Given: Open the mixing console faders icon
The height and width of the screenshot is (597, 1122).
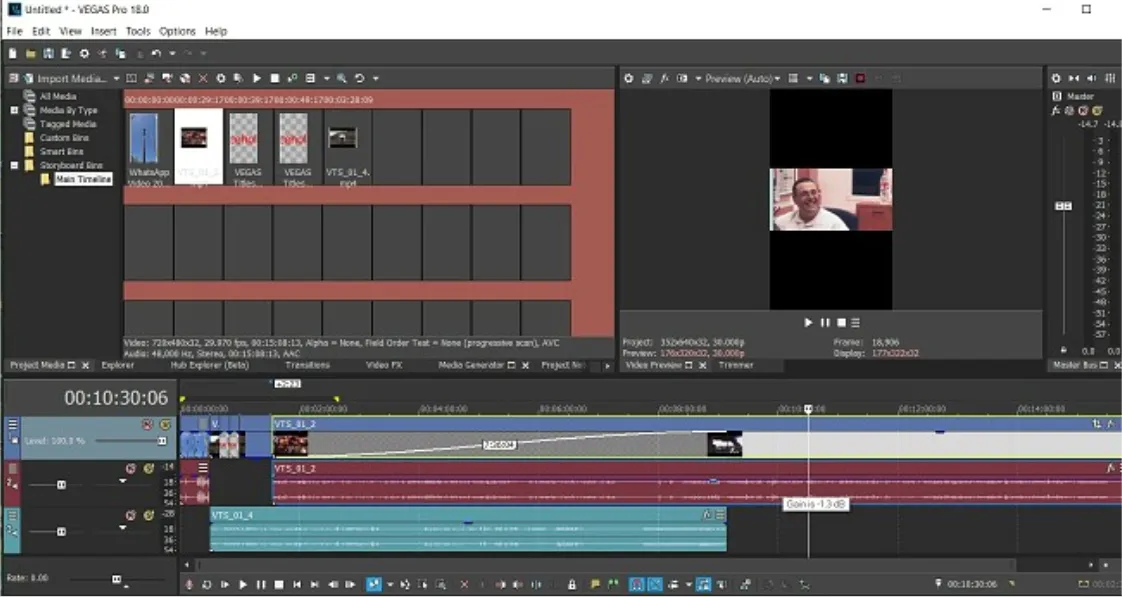Looking at the screenshot, I should 1111,78.
